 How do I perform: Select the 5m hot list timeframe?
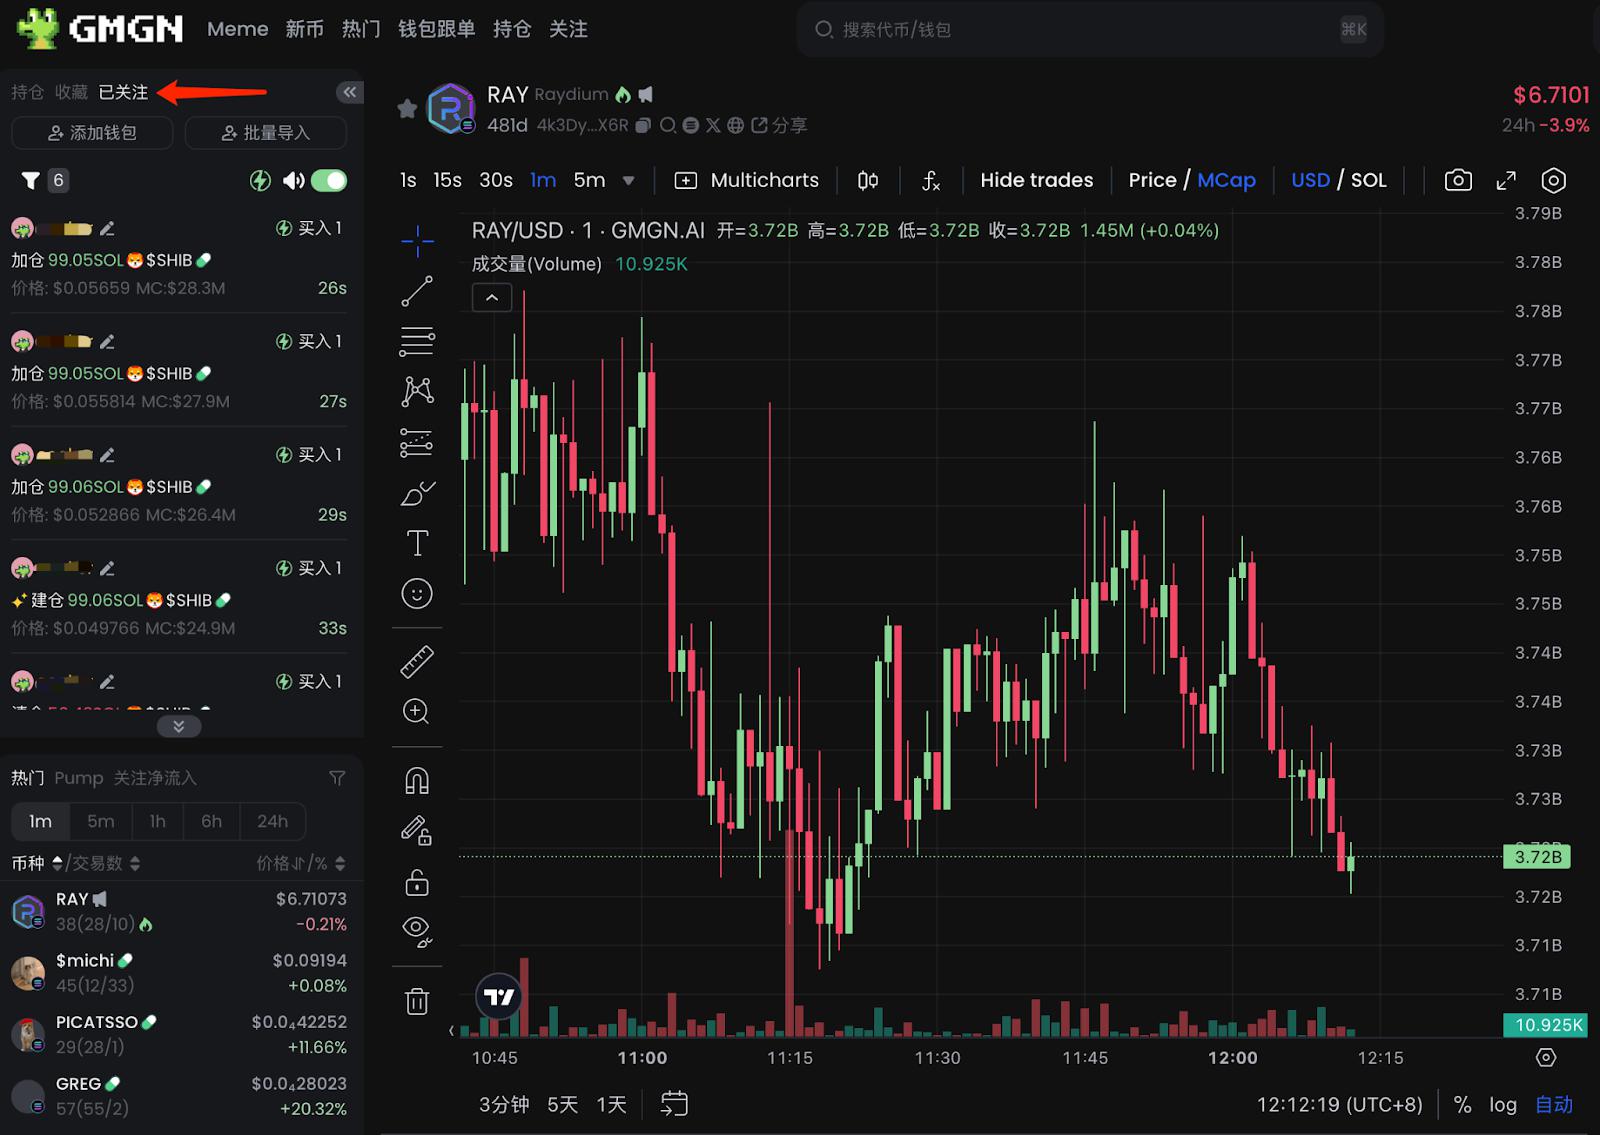pos(100,821)
